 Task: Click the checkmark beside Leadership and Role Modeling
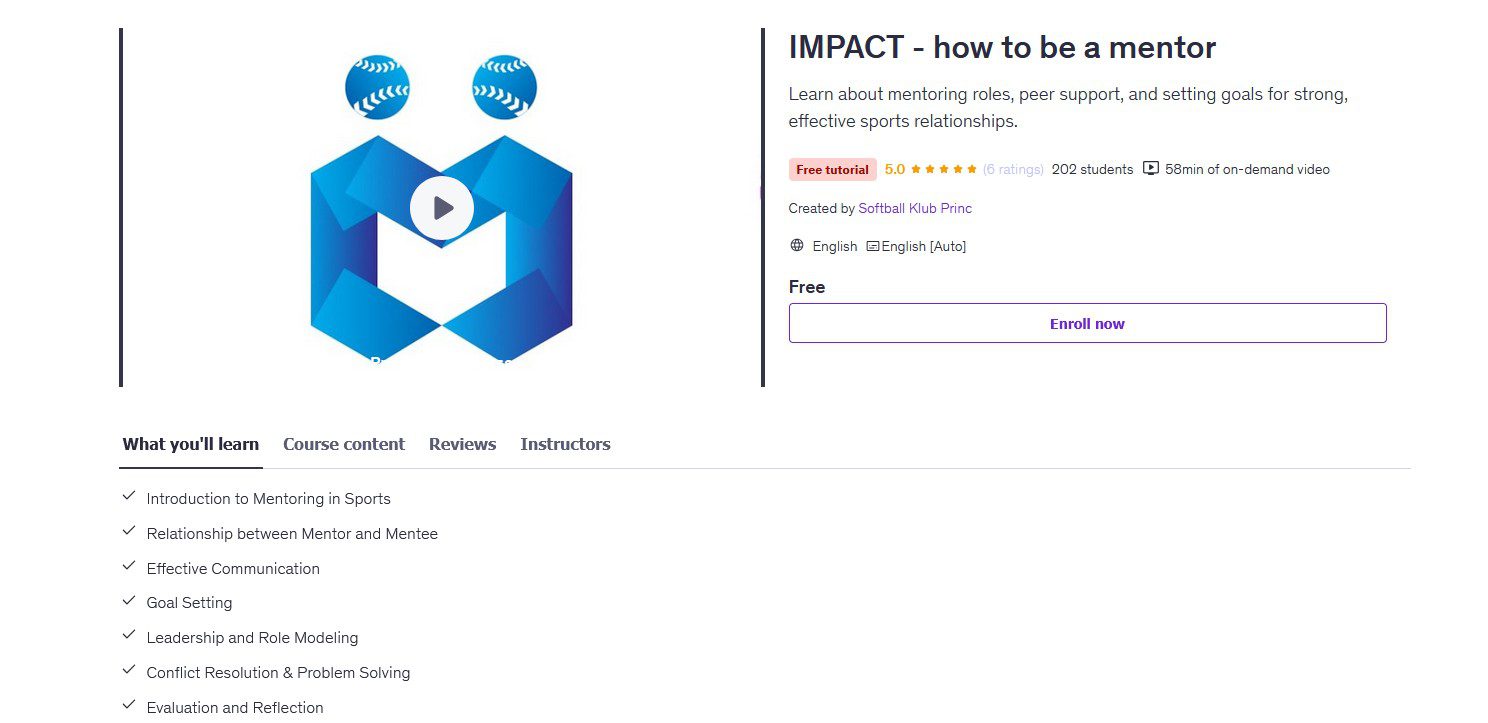tap(129, 634)
